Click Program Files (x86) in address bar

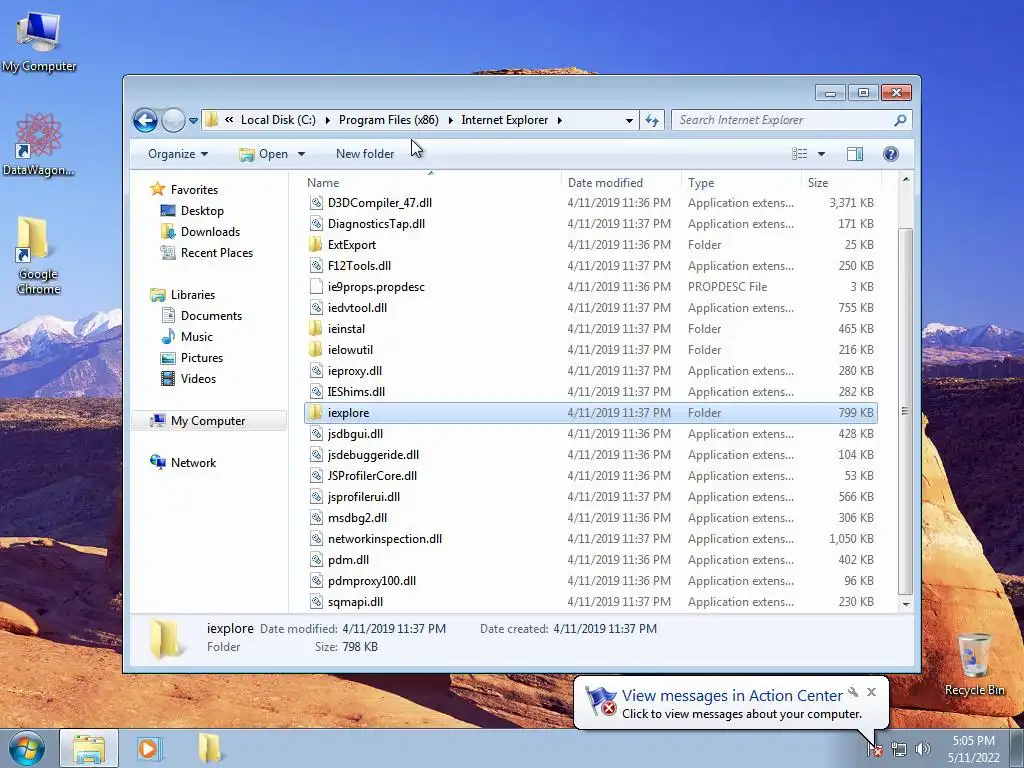point(389,120)
